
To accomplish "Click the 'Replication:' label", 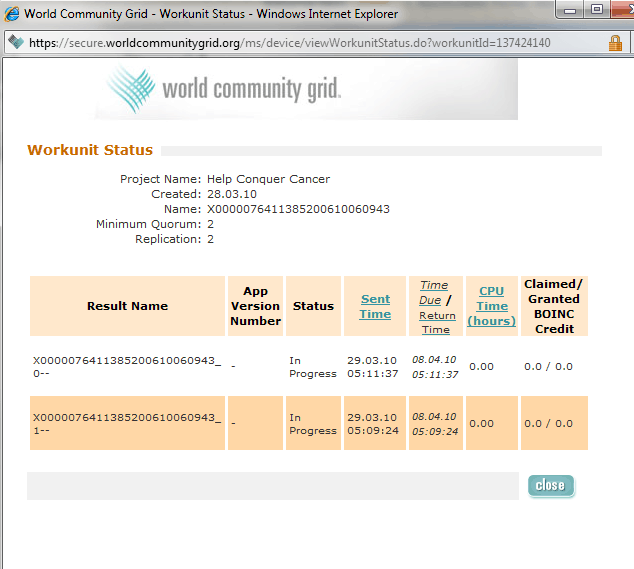I will tap(168, 239).
